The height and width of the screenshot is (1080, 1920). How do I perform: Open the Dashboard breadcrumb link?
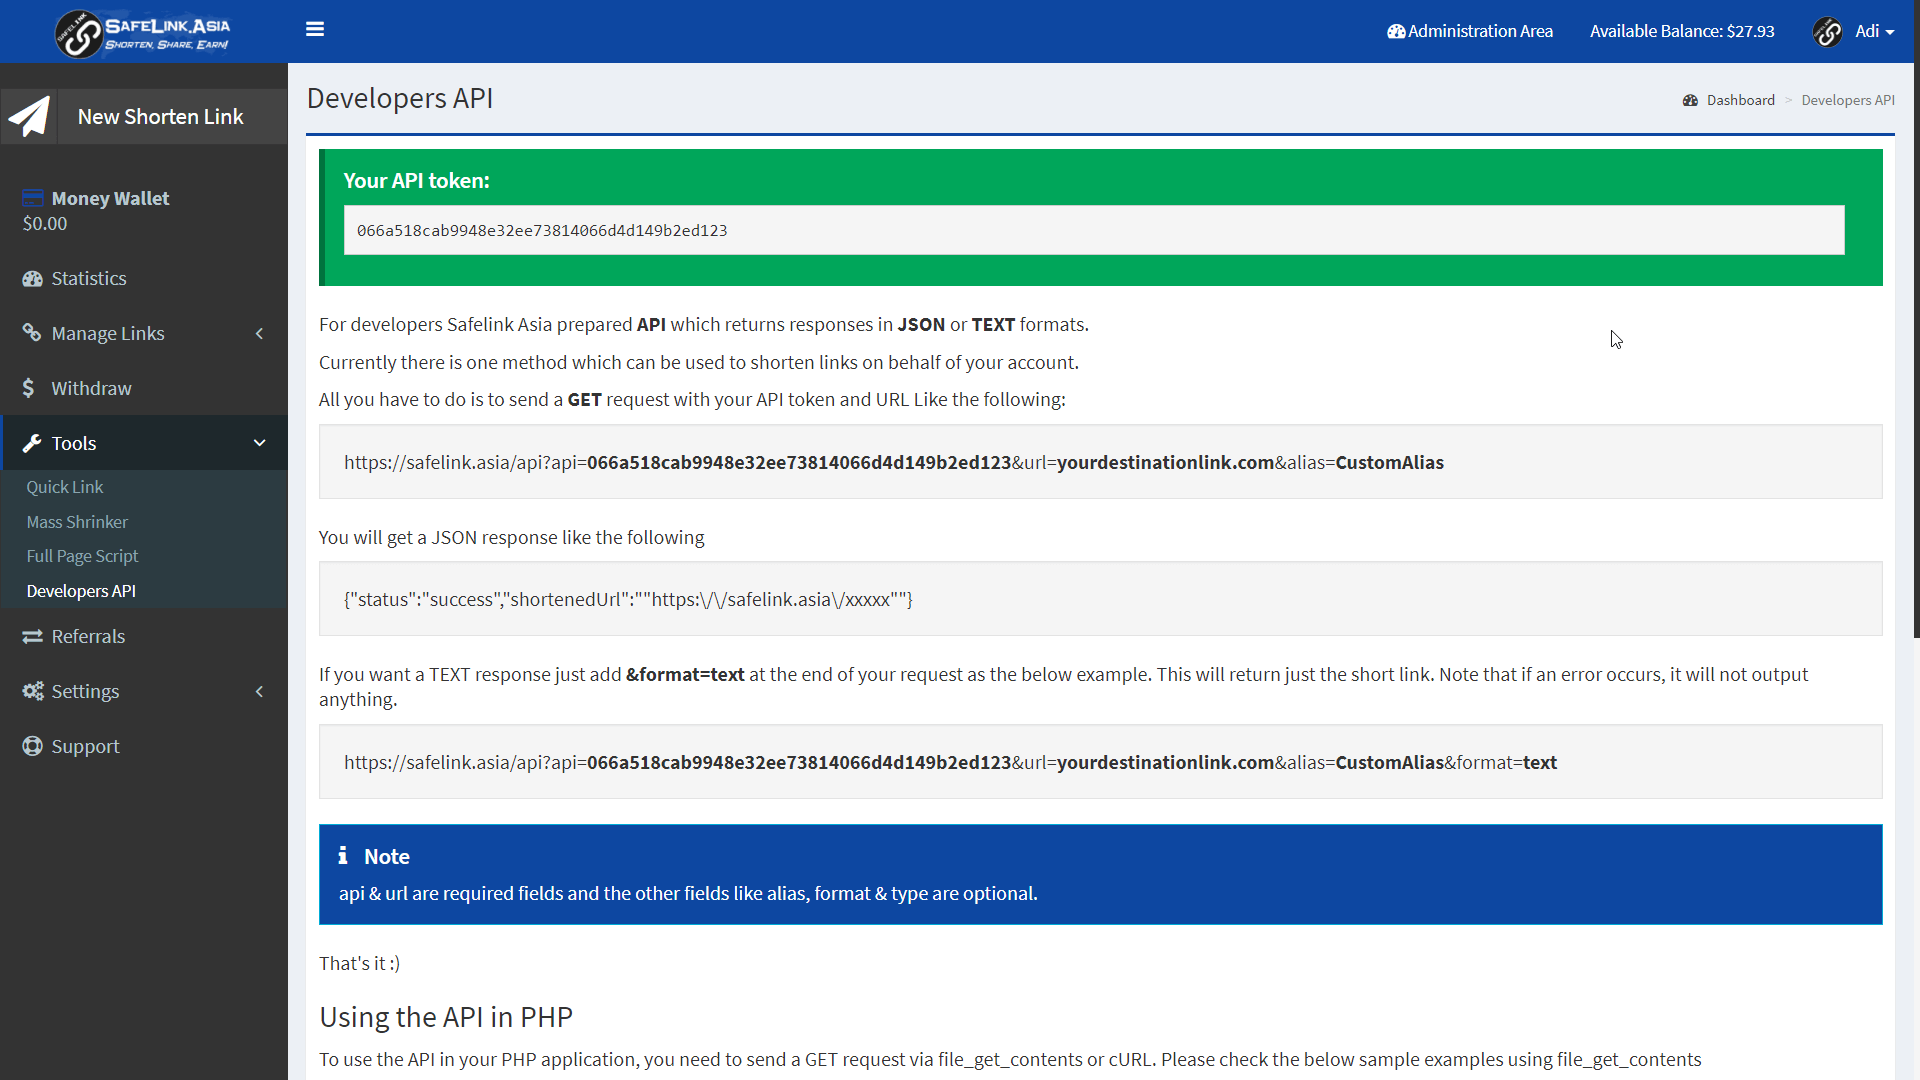point(1740,100)
